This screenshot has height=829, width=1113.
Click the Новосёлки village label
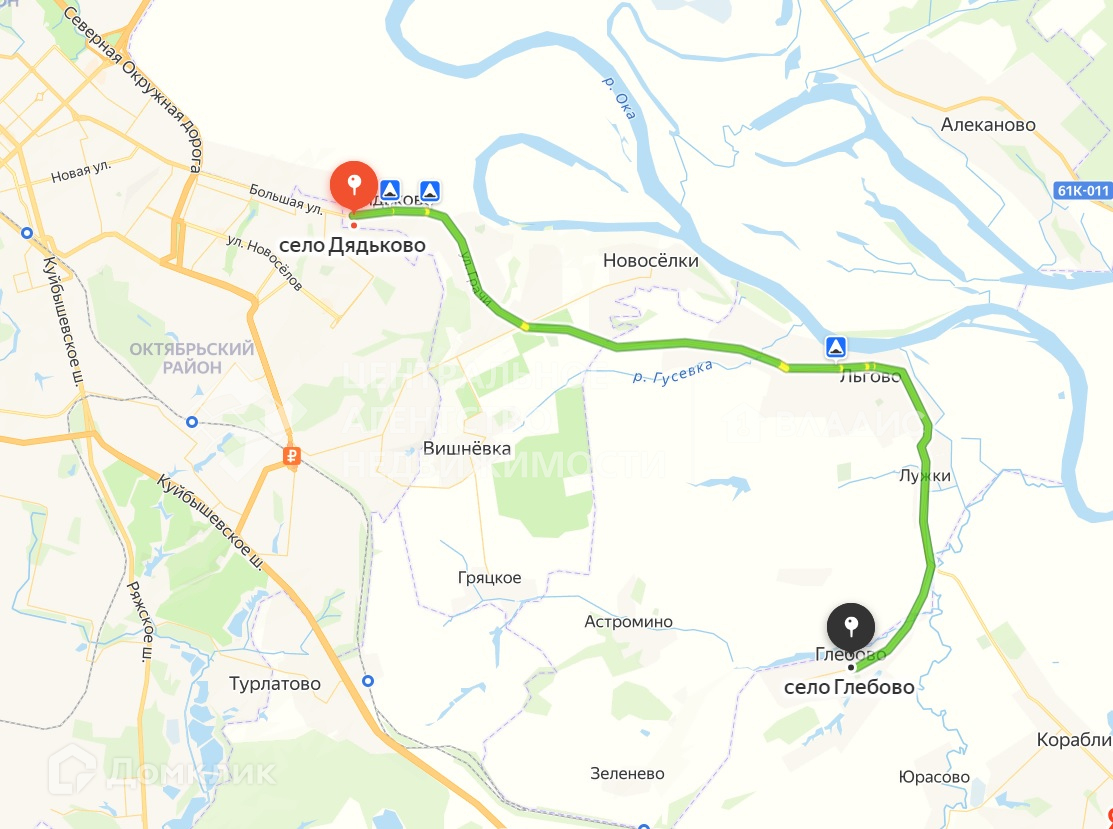click(651, 260)
